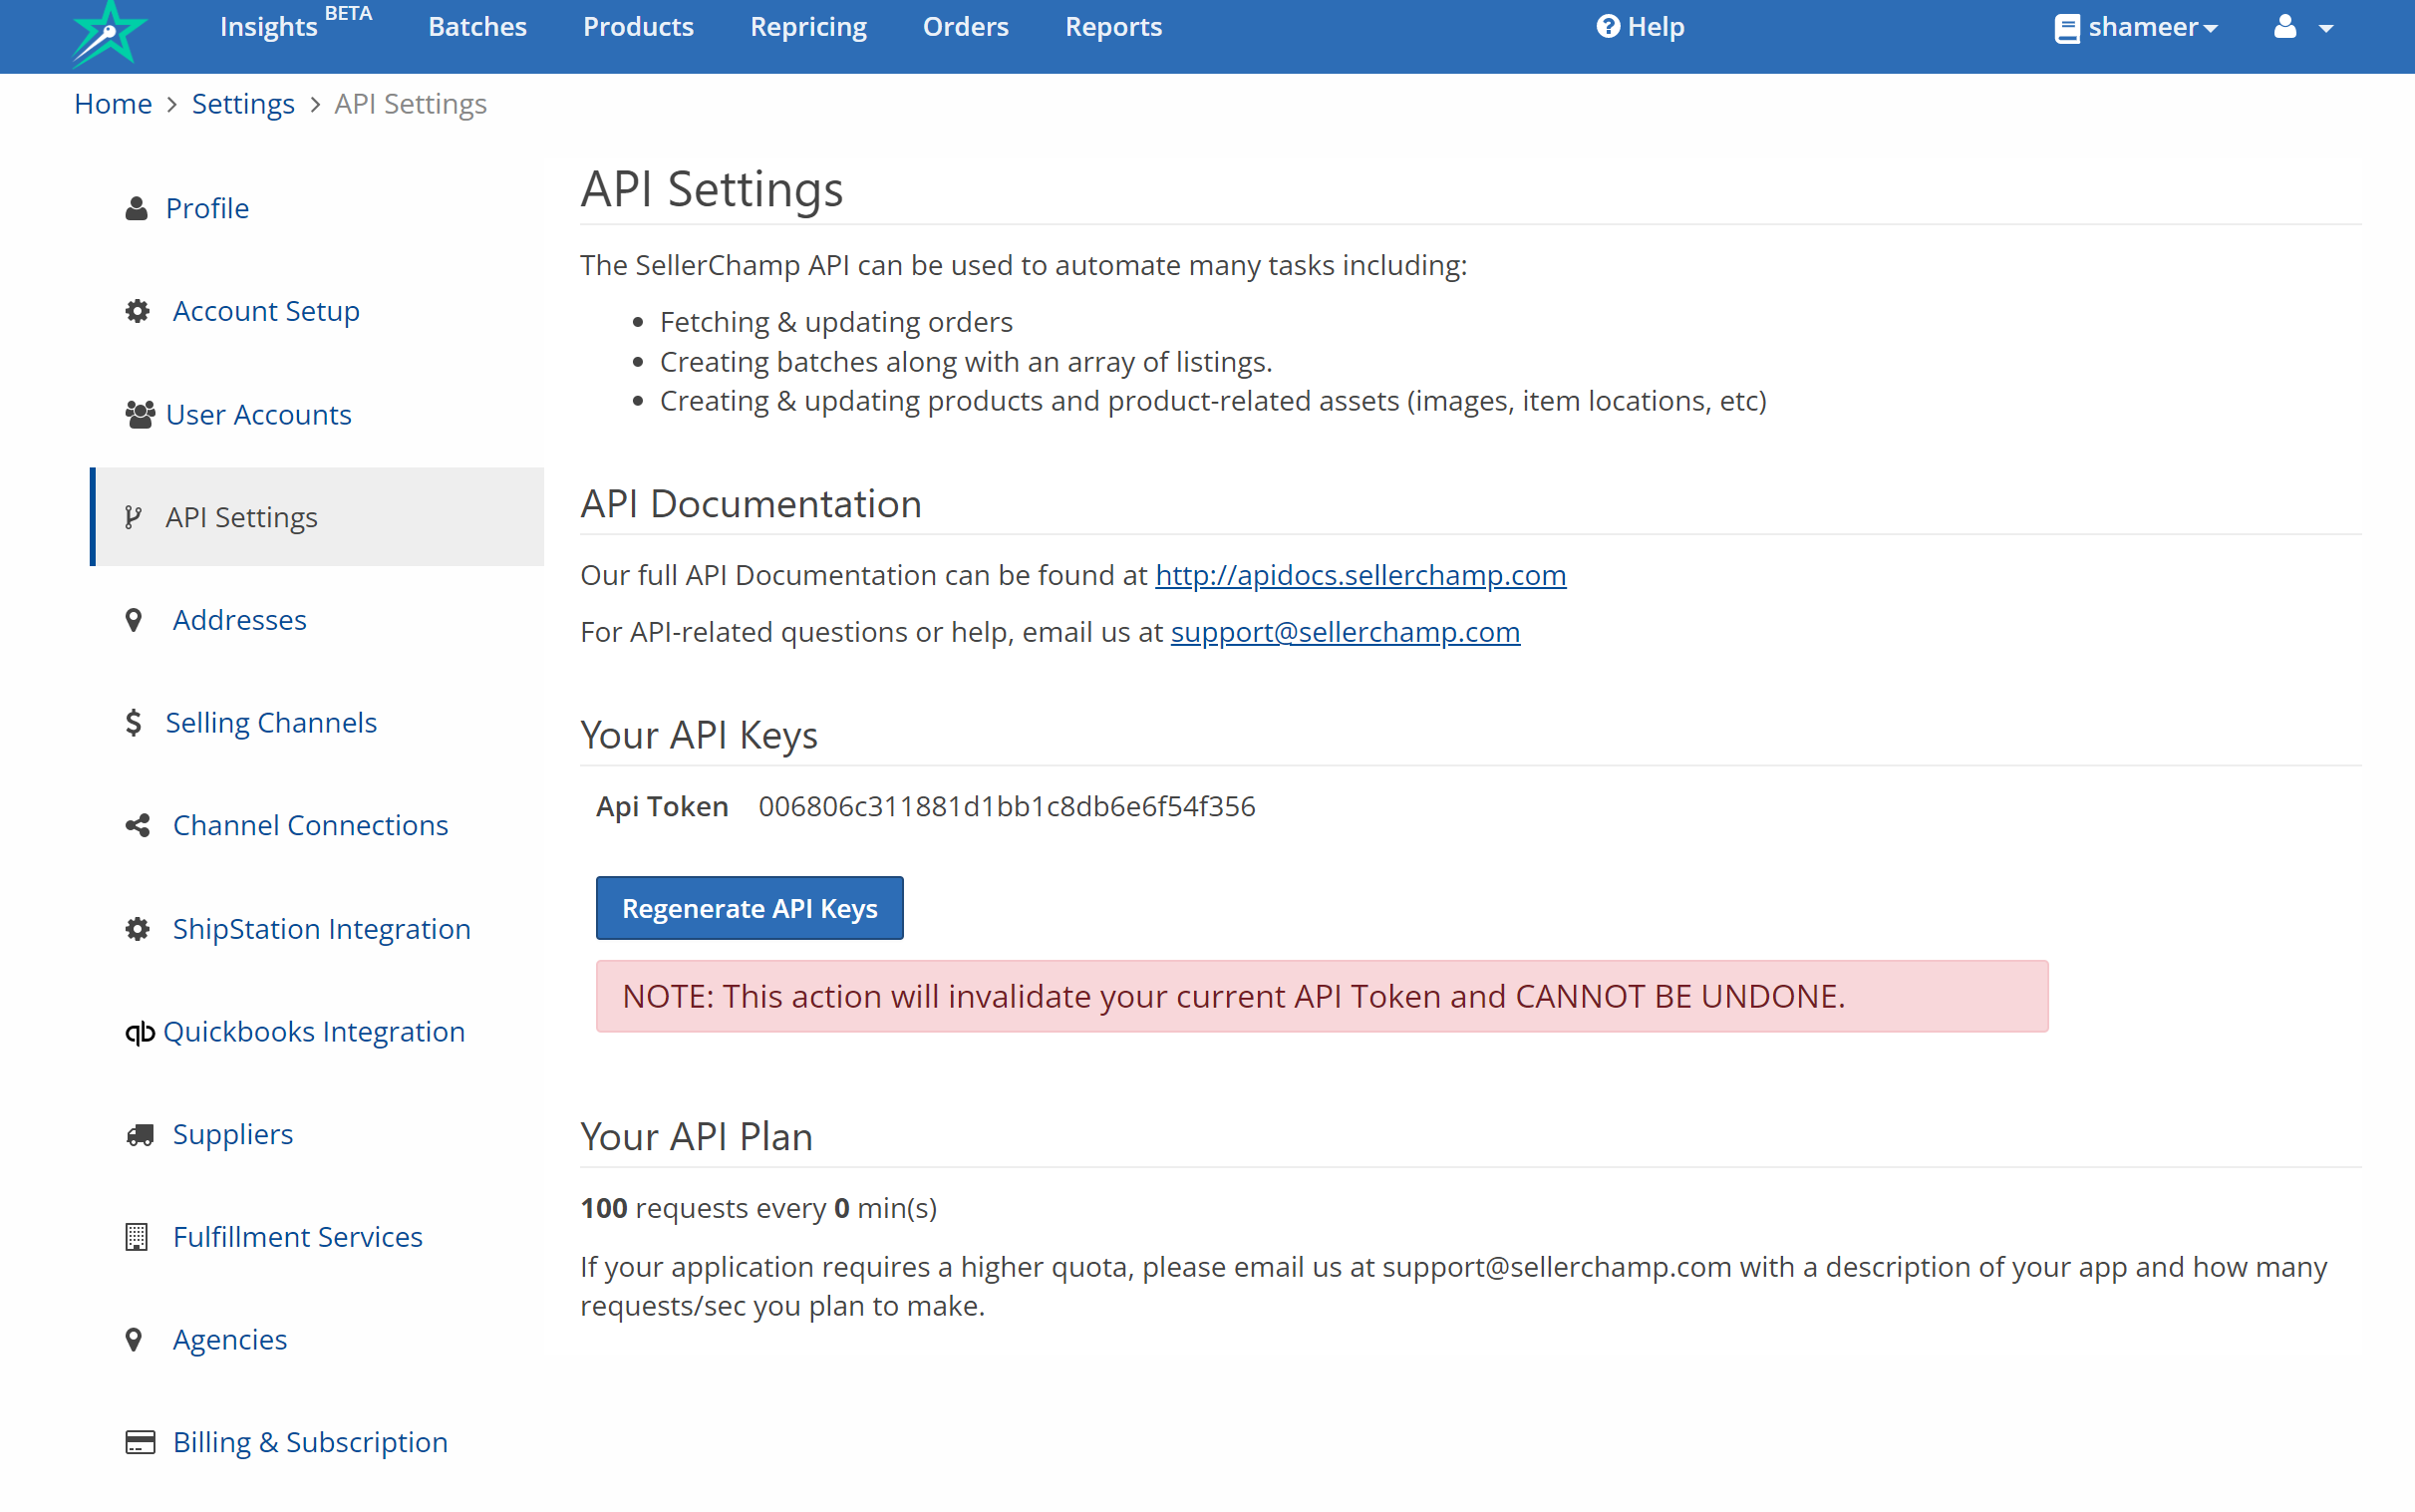2415x1512 pixels.
Task: Click the SellerChamp star logo
Action: pos(109,33)
